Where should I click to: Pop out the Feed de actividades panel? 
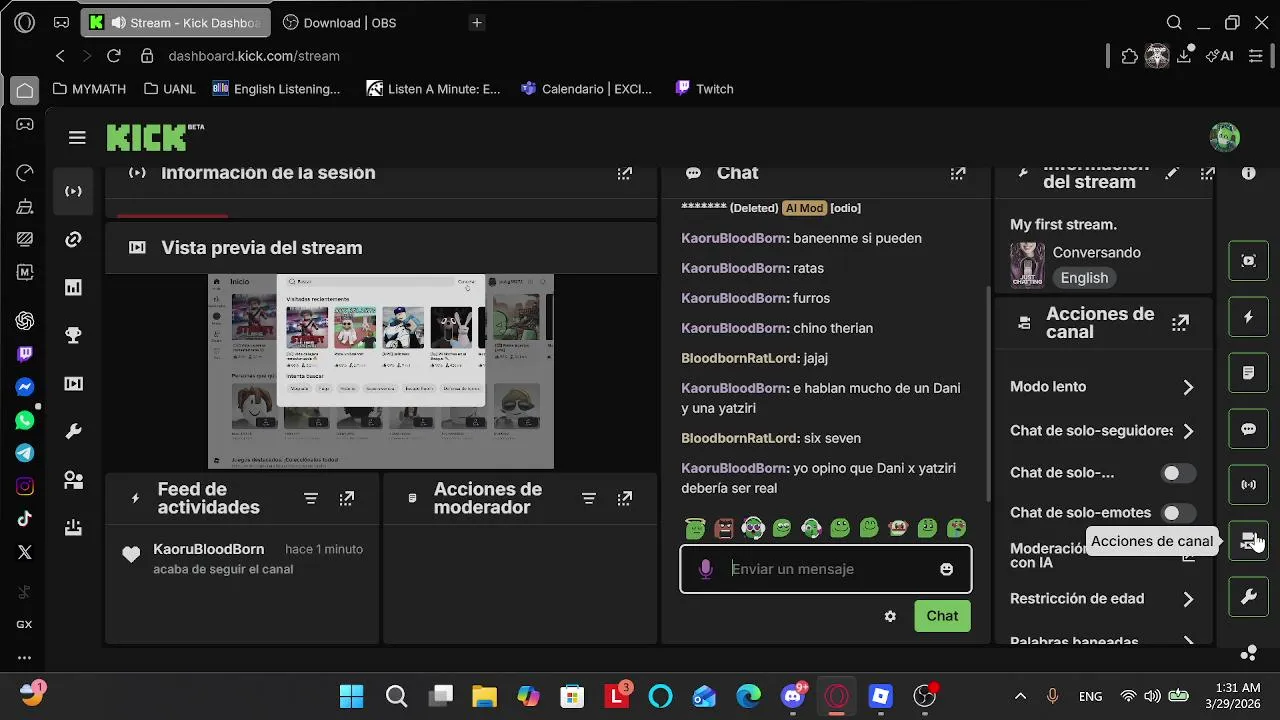tap(347, 498)
